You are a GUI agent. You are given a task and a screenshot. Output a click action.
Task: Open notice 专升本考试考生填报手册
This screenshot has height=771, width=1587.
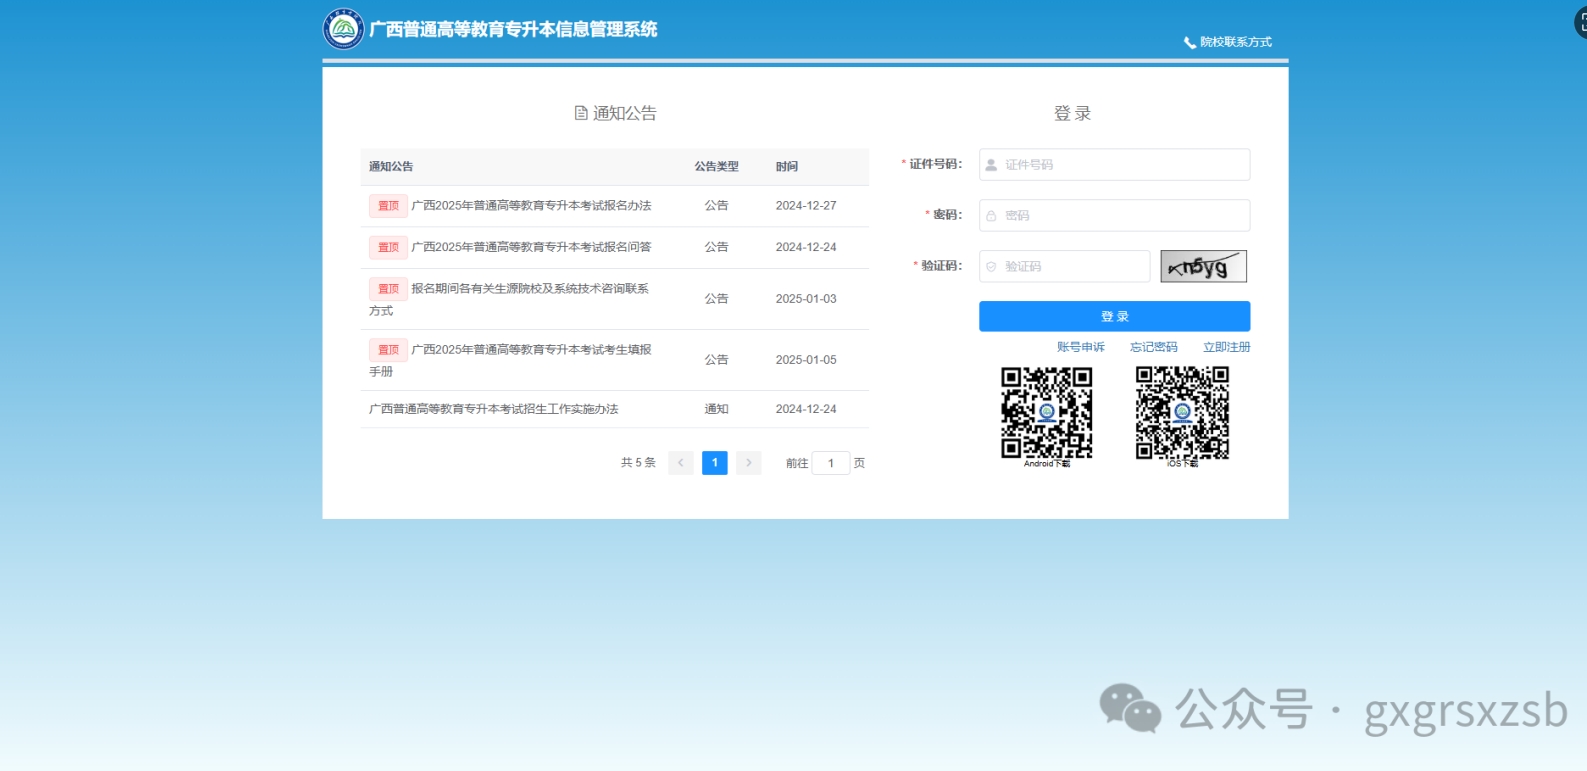pos(510,360)
